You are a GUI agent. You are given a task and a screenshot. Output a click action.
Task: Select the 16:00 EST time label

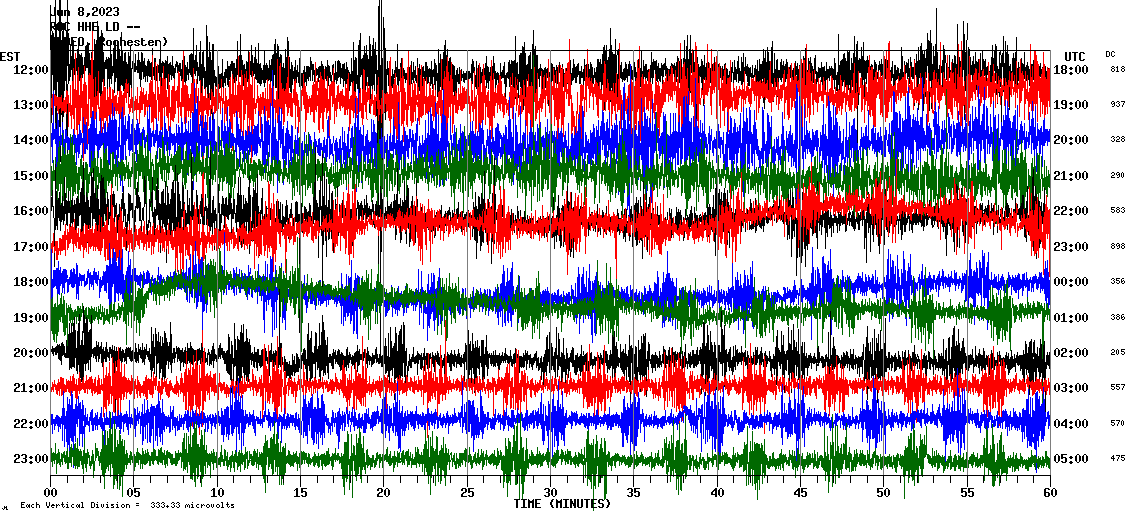pos(30,211)
